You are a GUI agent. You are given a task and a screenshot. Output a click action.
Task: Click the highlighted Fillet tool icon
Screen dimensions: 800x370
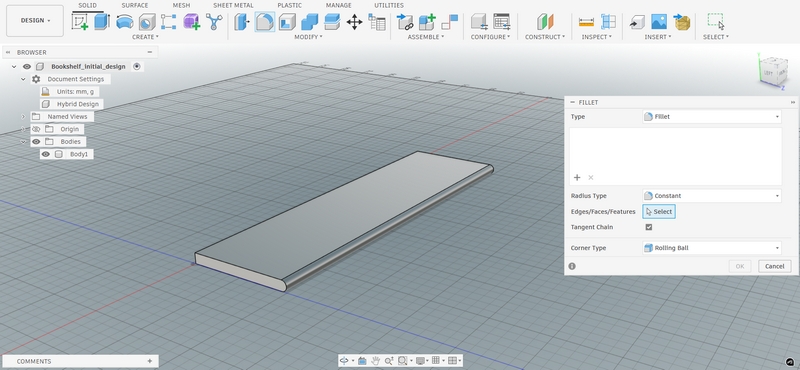pyautogui.click(x=264, y=21)
